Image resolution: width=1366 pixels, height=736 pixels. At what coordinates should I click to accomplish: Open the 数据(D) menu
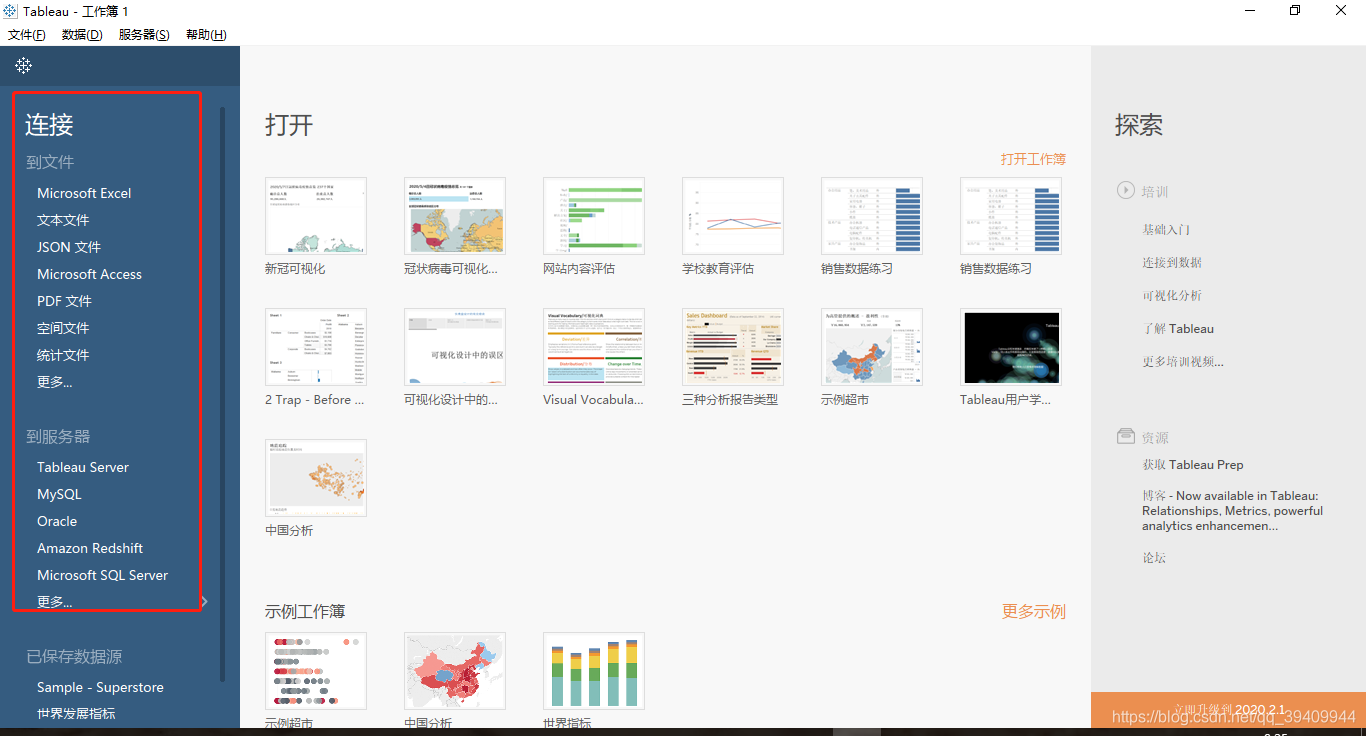pos(82,34)
